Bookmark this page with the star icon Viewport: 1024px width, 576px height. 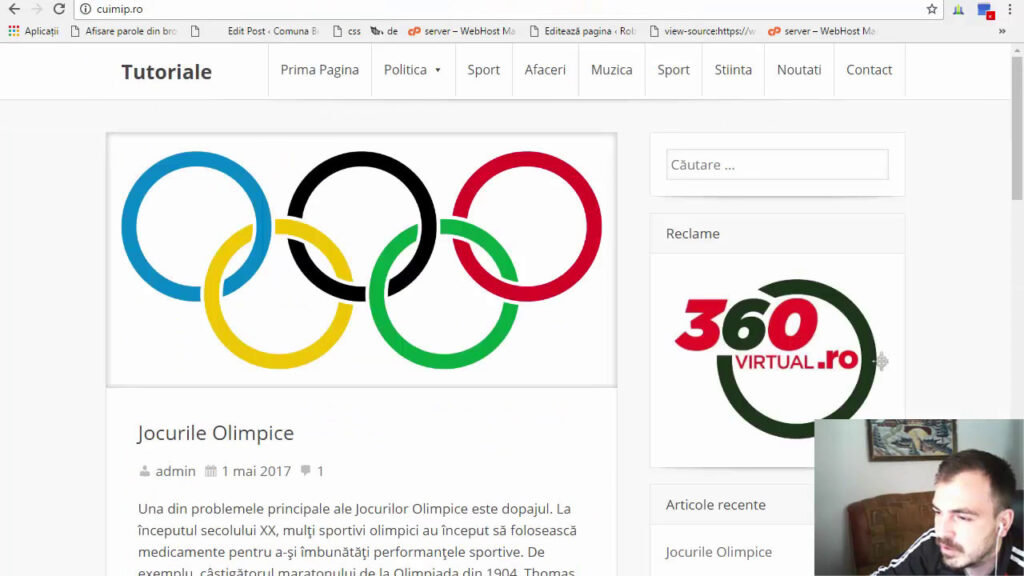click(x=931, y=9)
